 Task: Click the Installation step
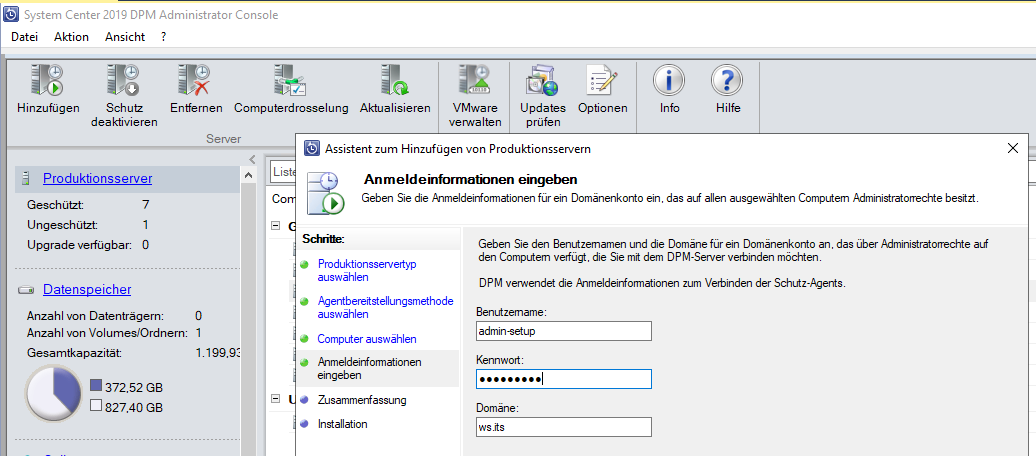[x=343, y=424]
